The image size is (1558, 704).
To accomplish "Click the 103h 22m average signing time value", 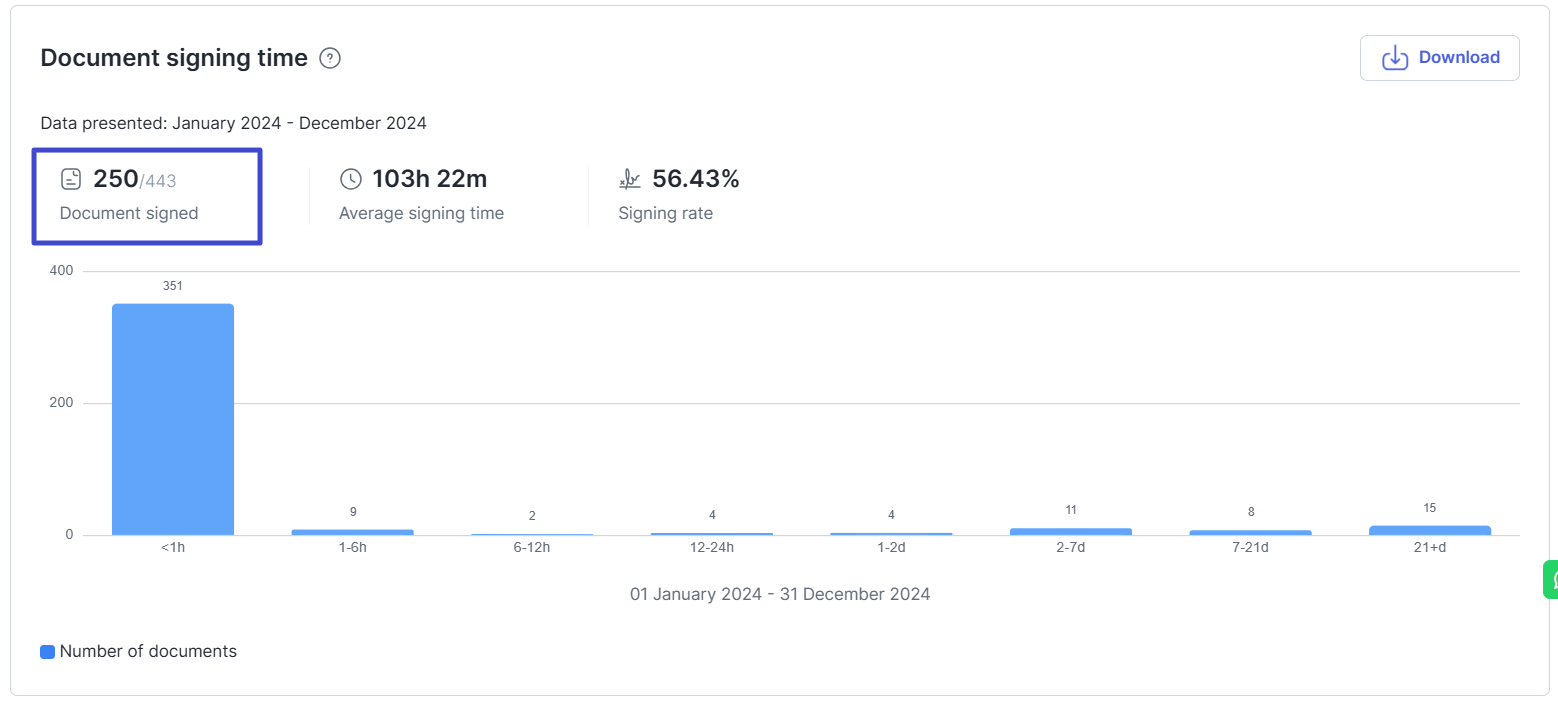I will [430, 180].
